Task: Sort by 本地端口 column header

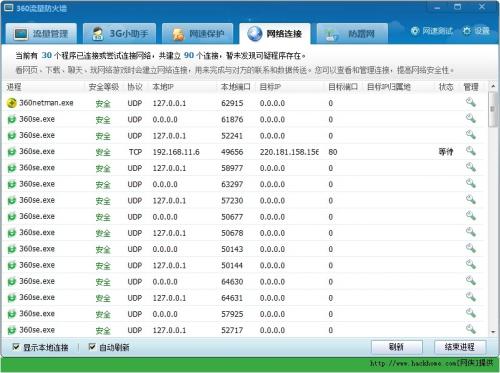Action: 236,87
